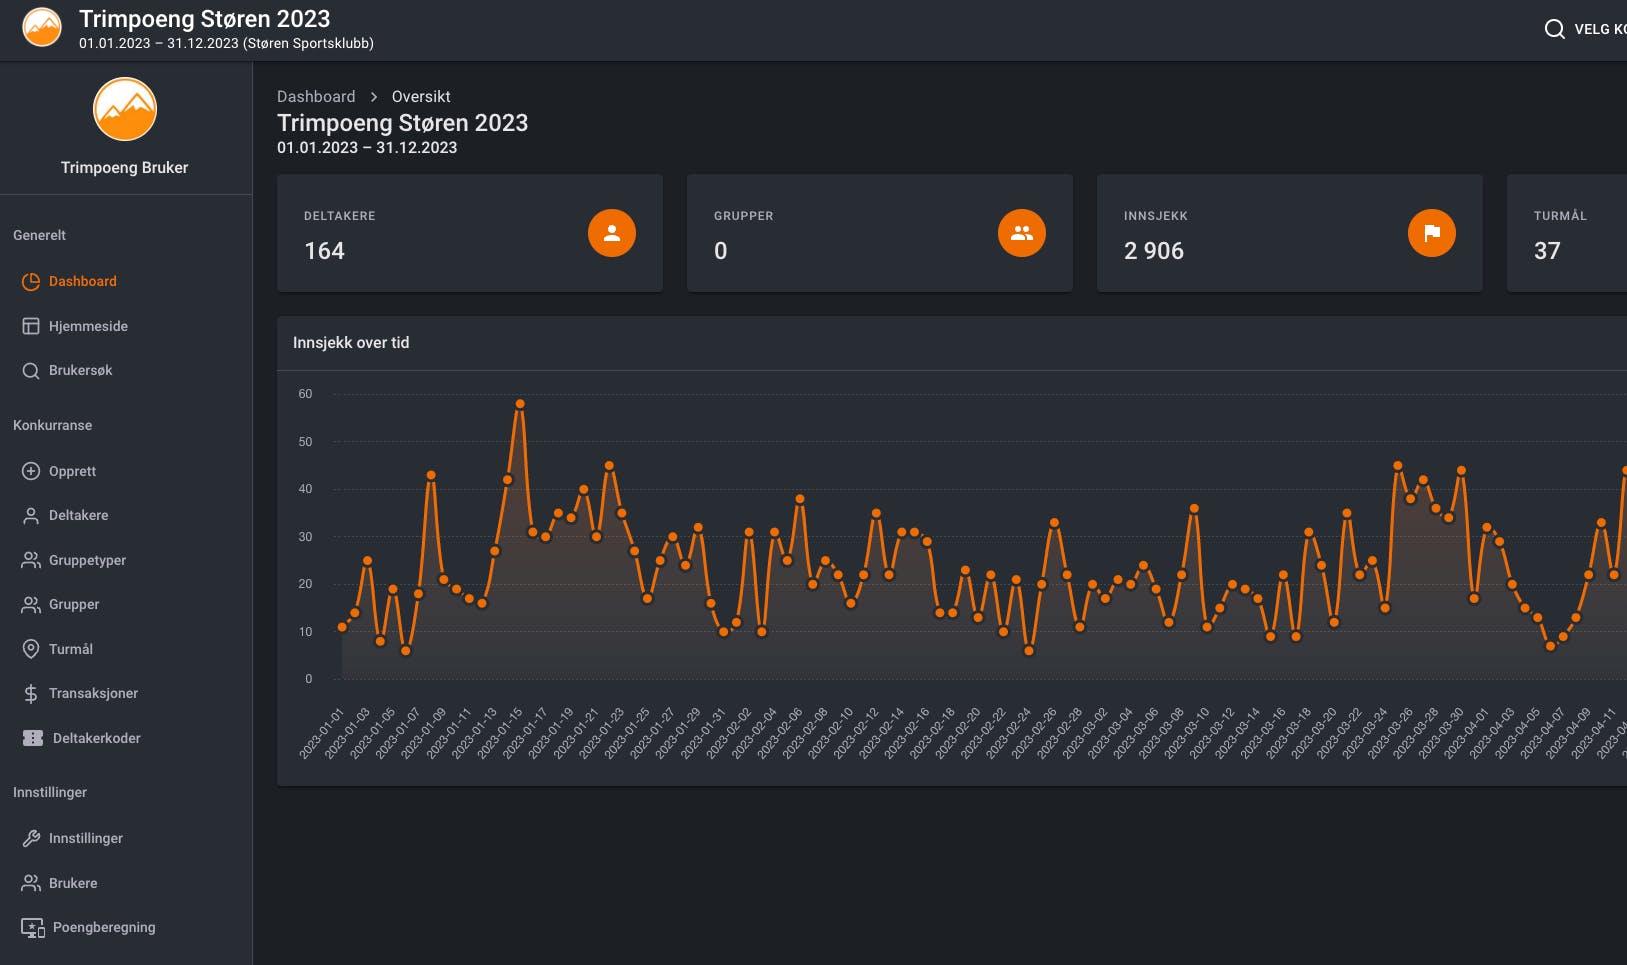Viewport: 1627px width, 965px height.
Task: Open the Opprett menu item
Action: click(72, 471)
